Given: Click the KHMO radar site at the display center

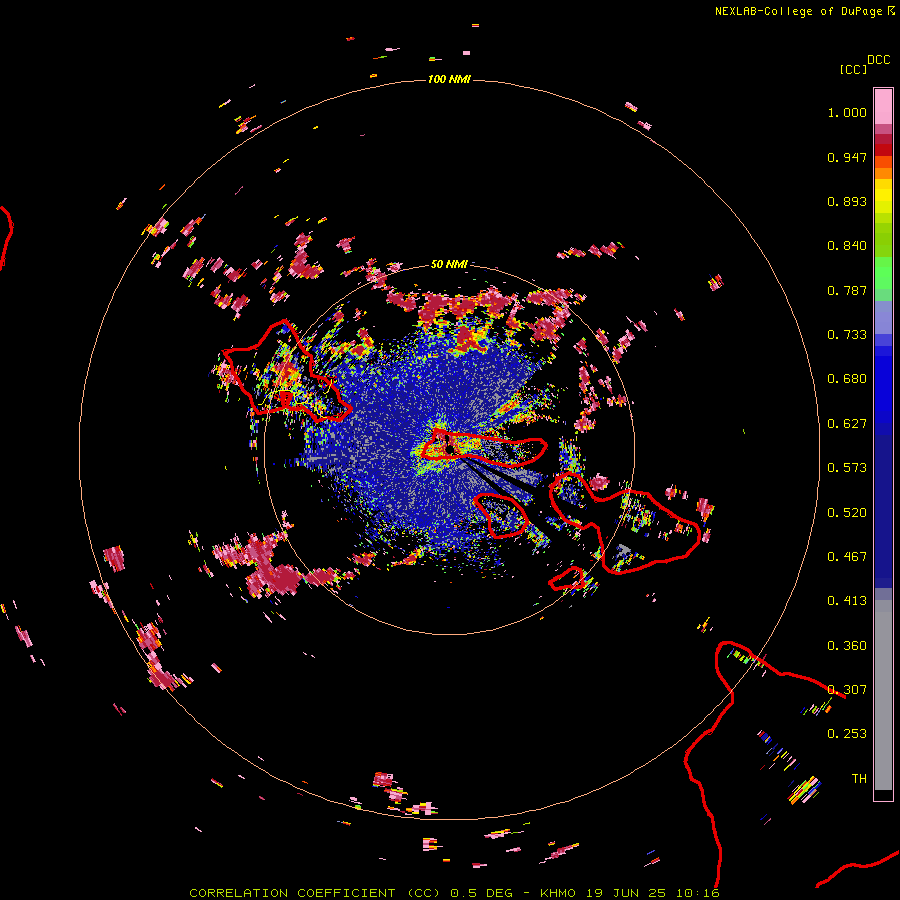Looking at the screenshot, I should click(450, 448).
